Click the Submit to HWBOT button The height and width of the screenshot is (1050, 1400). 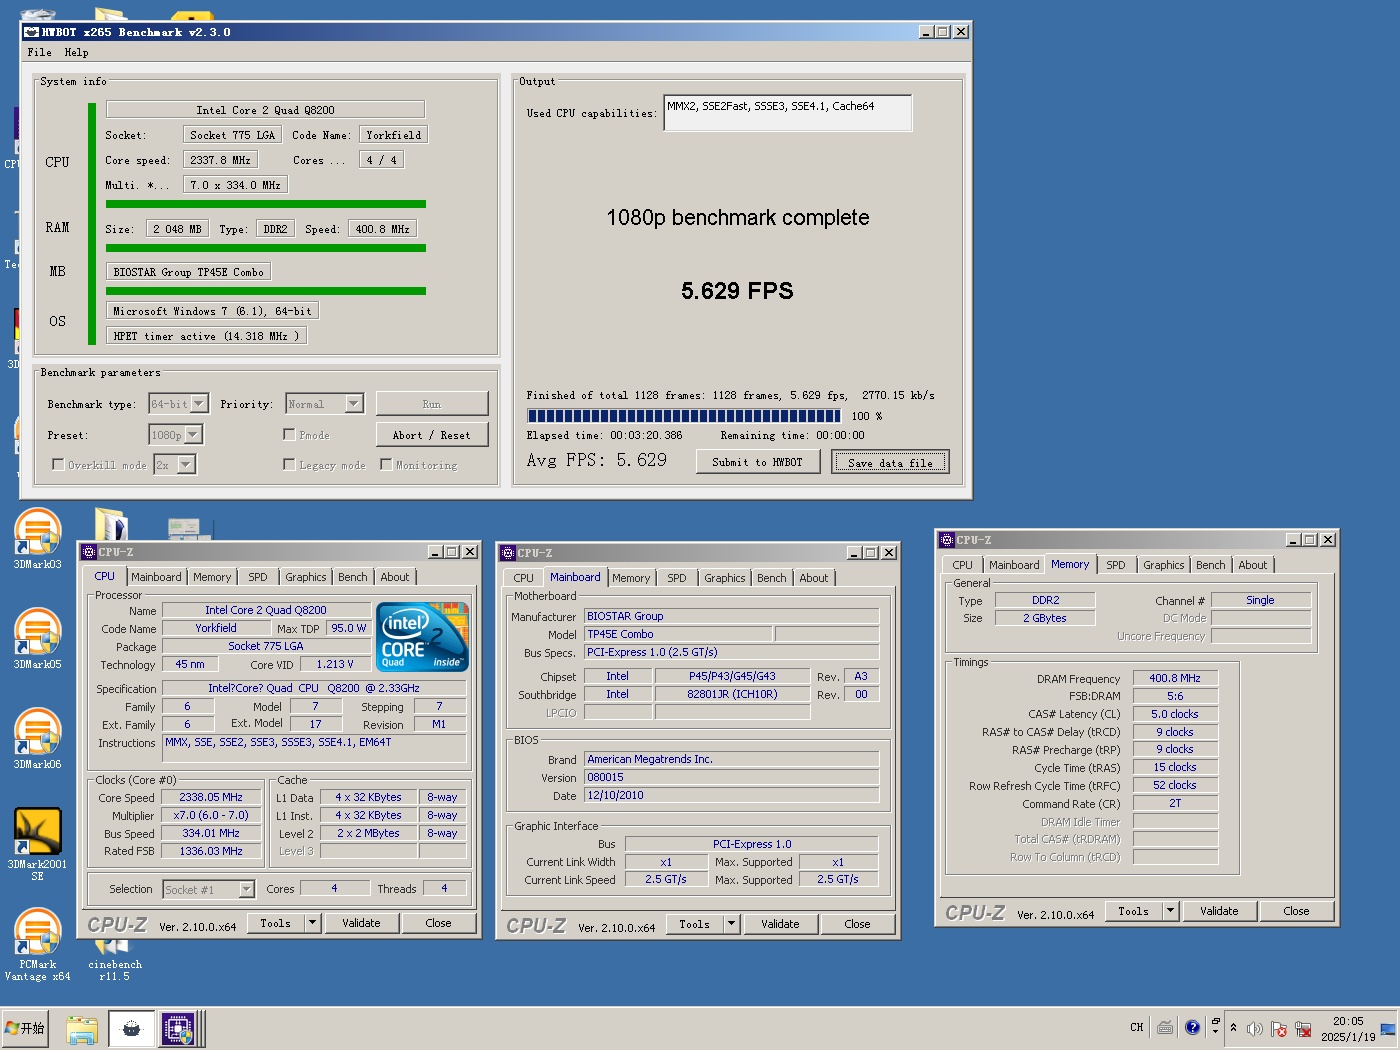(x=758, y=462)
